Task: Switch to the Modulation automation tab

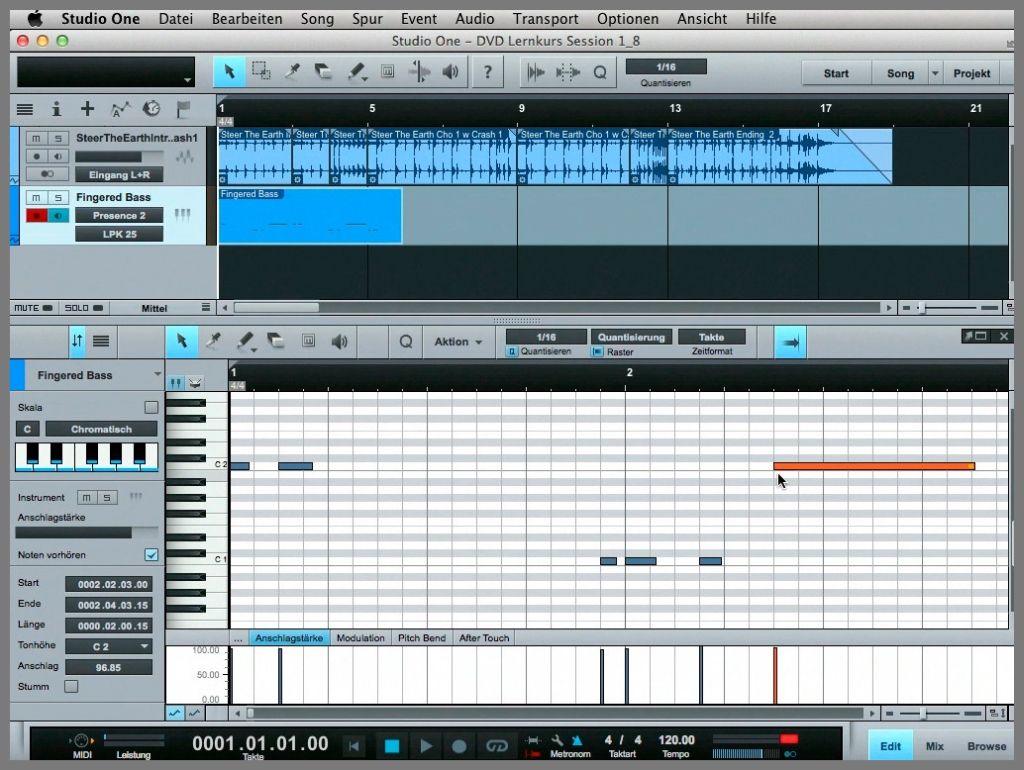Action: click(360, 638)
